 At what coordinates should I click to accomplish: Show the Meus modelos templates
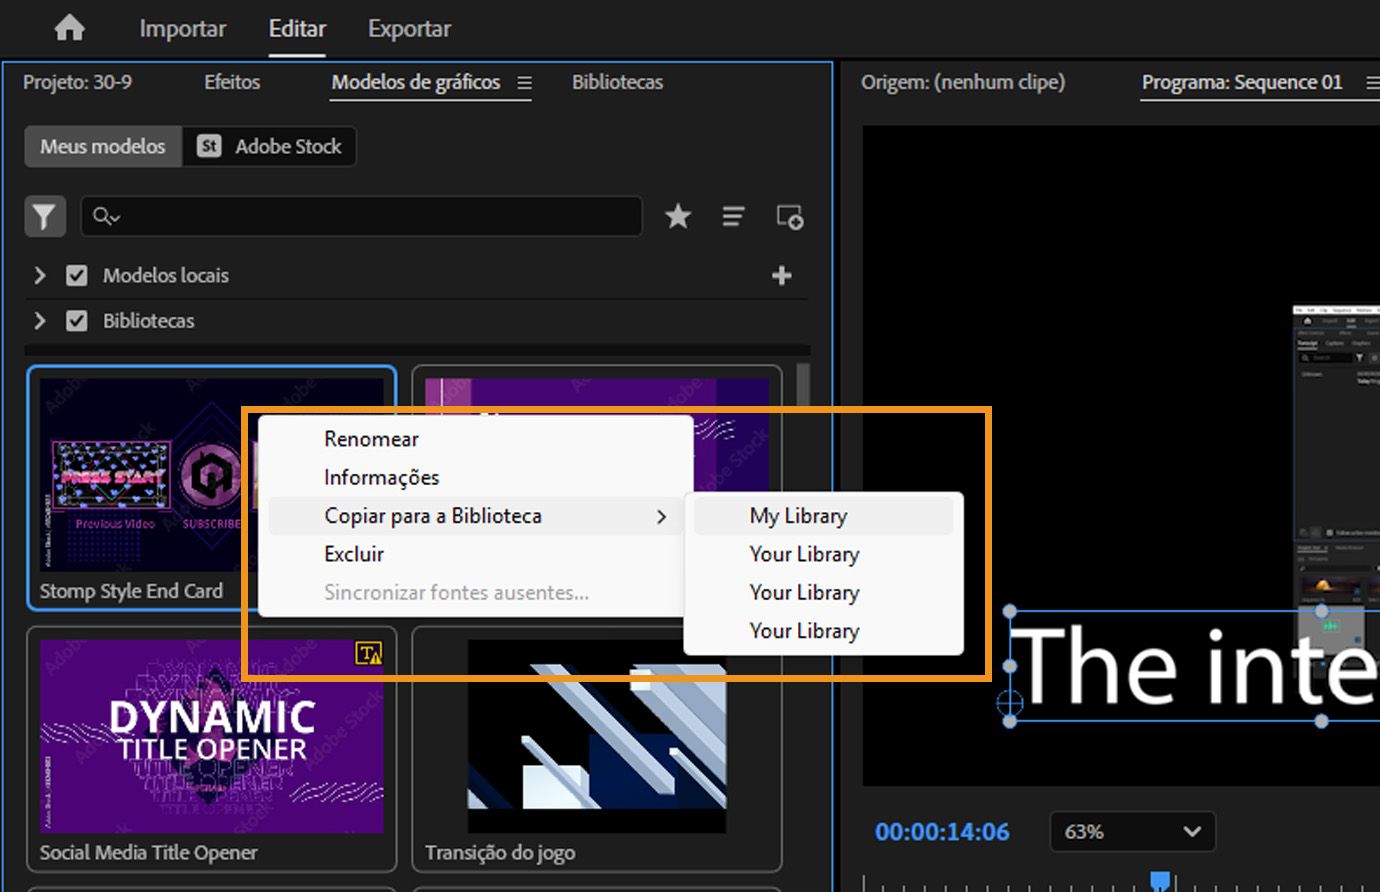tap(103, 146)
